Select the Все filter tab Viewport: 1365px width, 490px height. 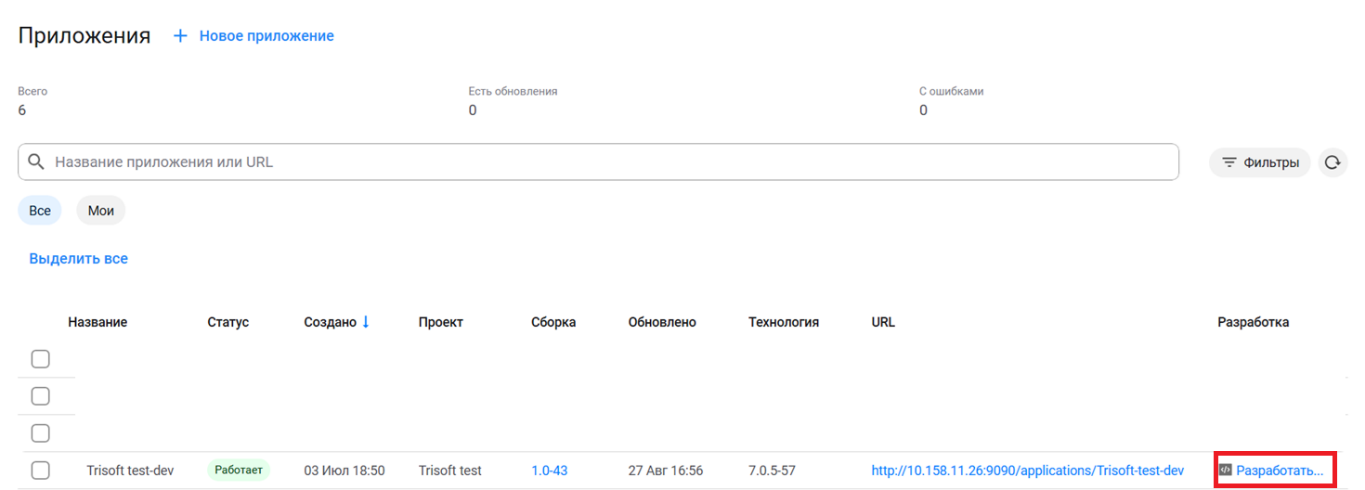pos(40,211)
